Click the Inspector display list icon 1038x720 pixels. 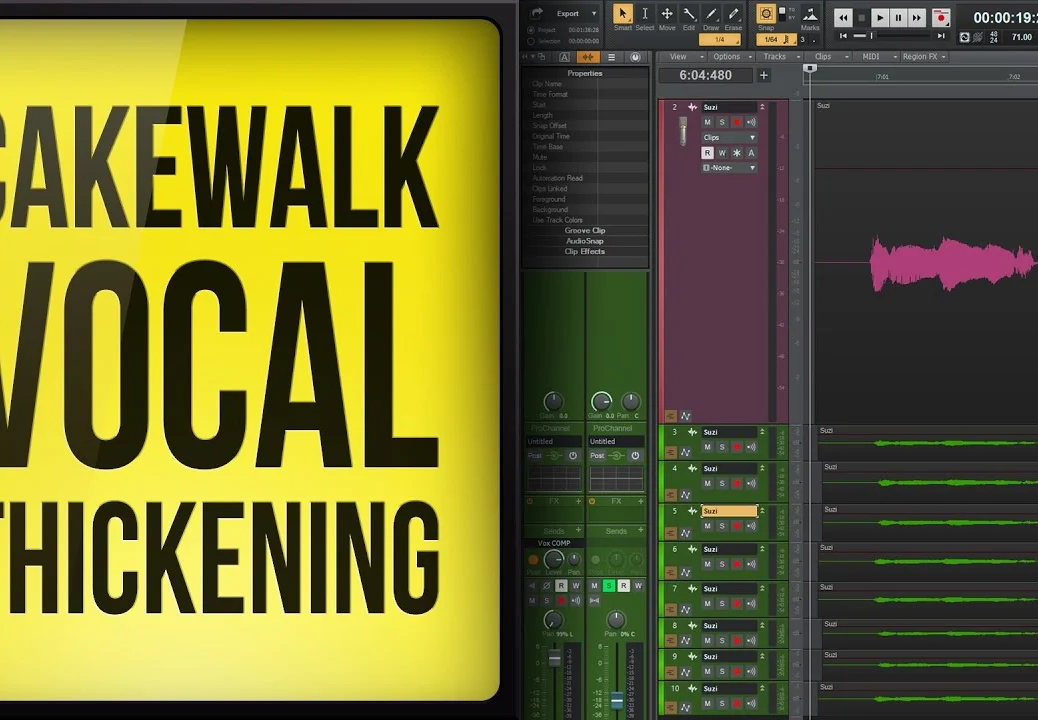pos(612,57)
